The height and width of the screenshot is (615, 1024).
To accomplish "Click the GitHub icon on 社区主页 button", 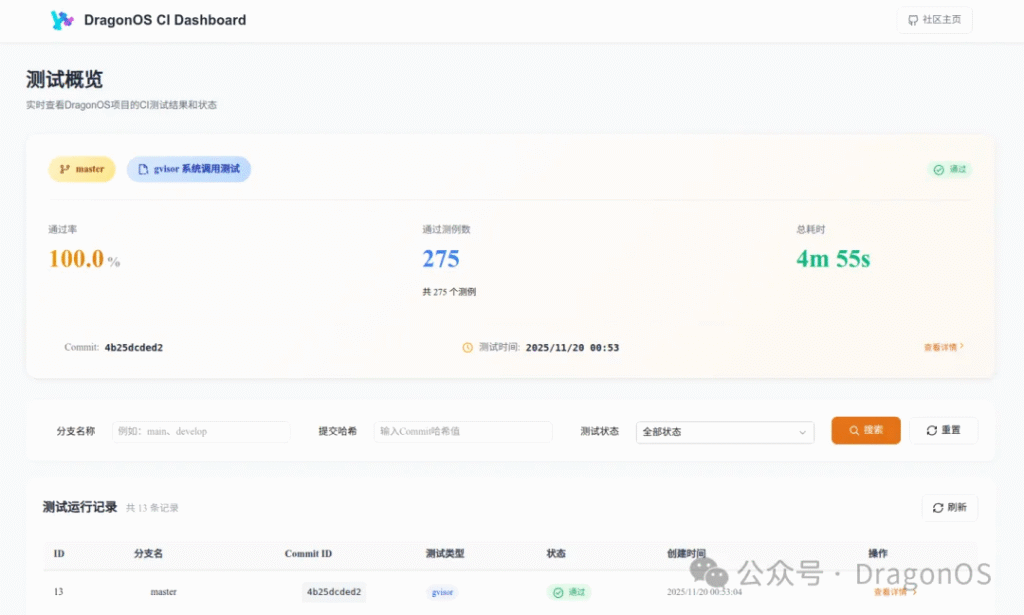I will point(911,20).
